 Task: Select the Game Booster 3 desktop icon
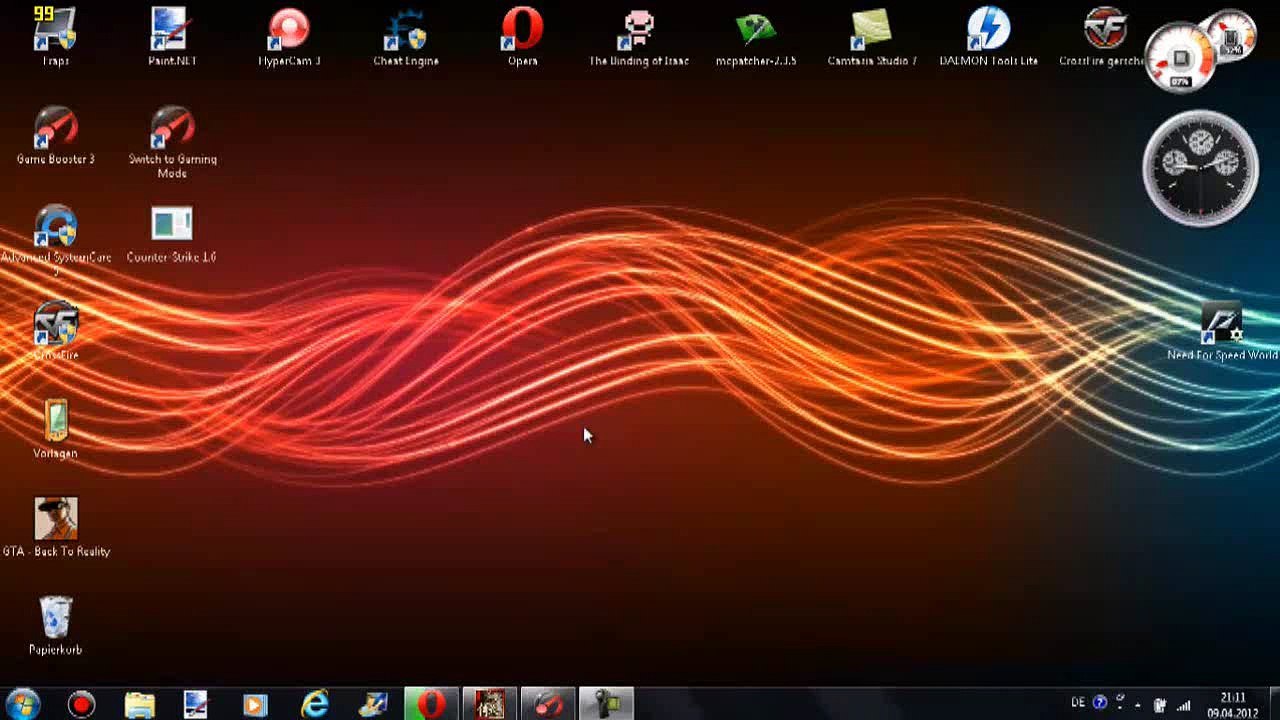coord(55,135)
